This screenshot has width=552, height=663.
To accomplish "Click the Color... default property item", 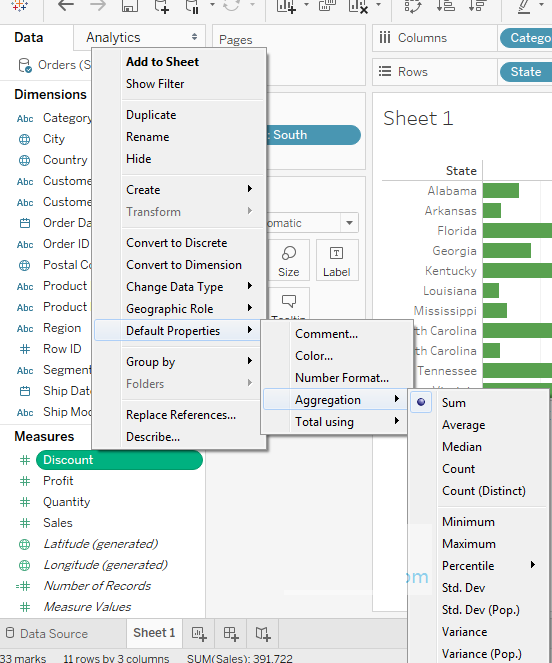I will pyautogui.click(x=314, y=356).
